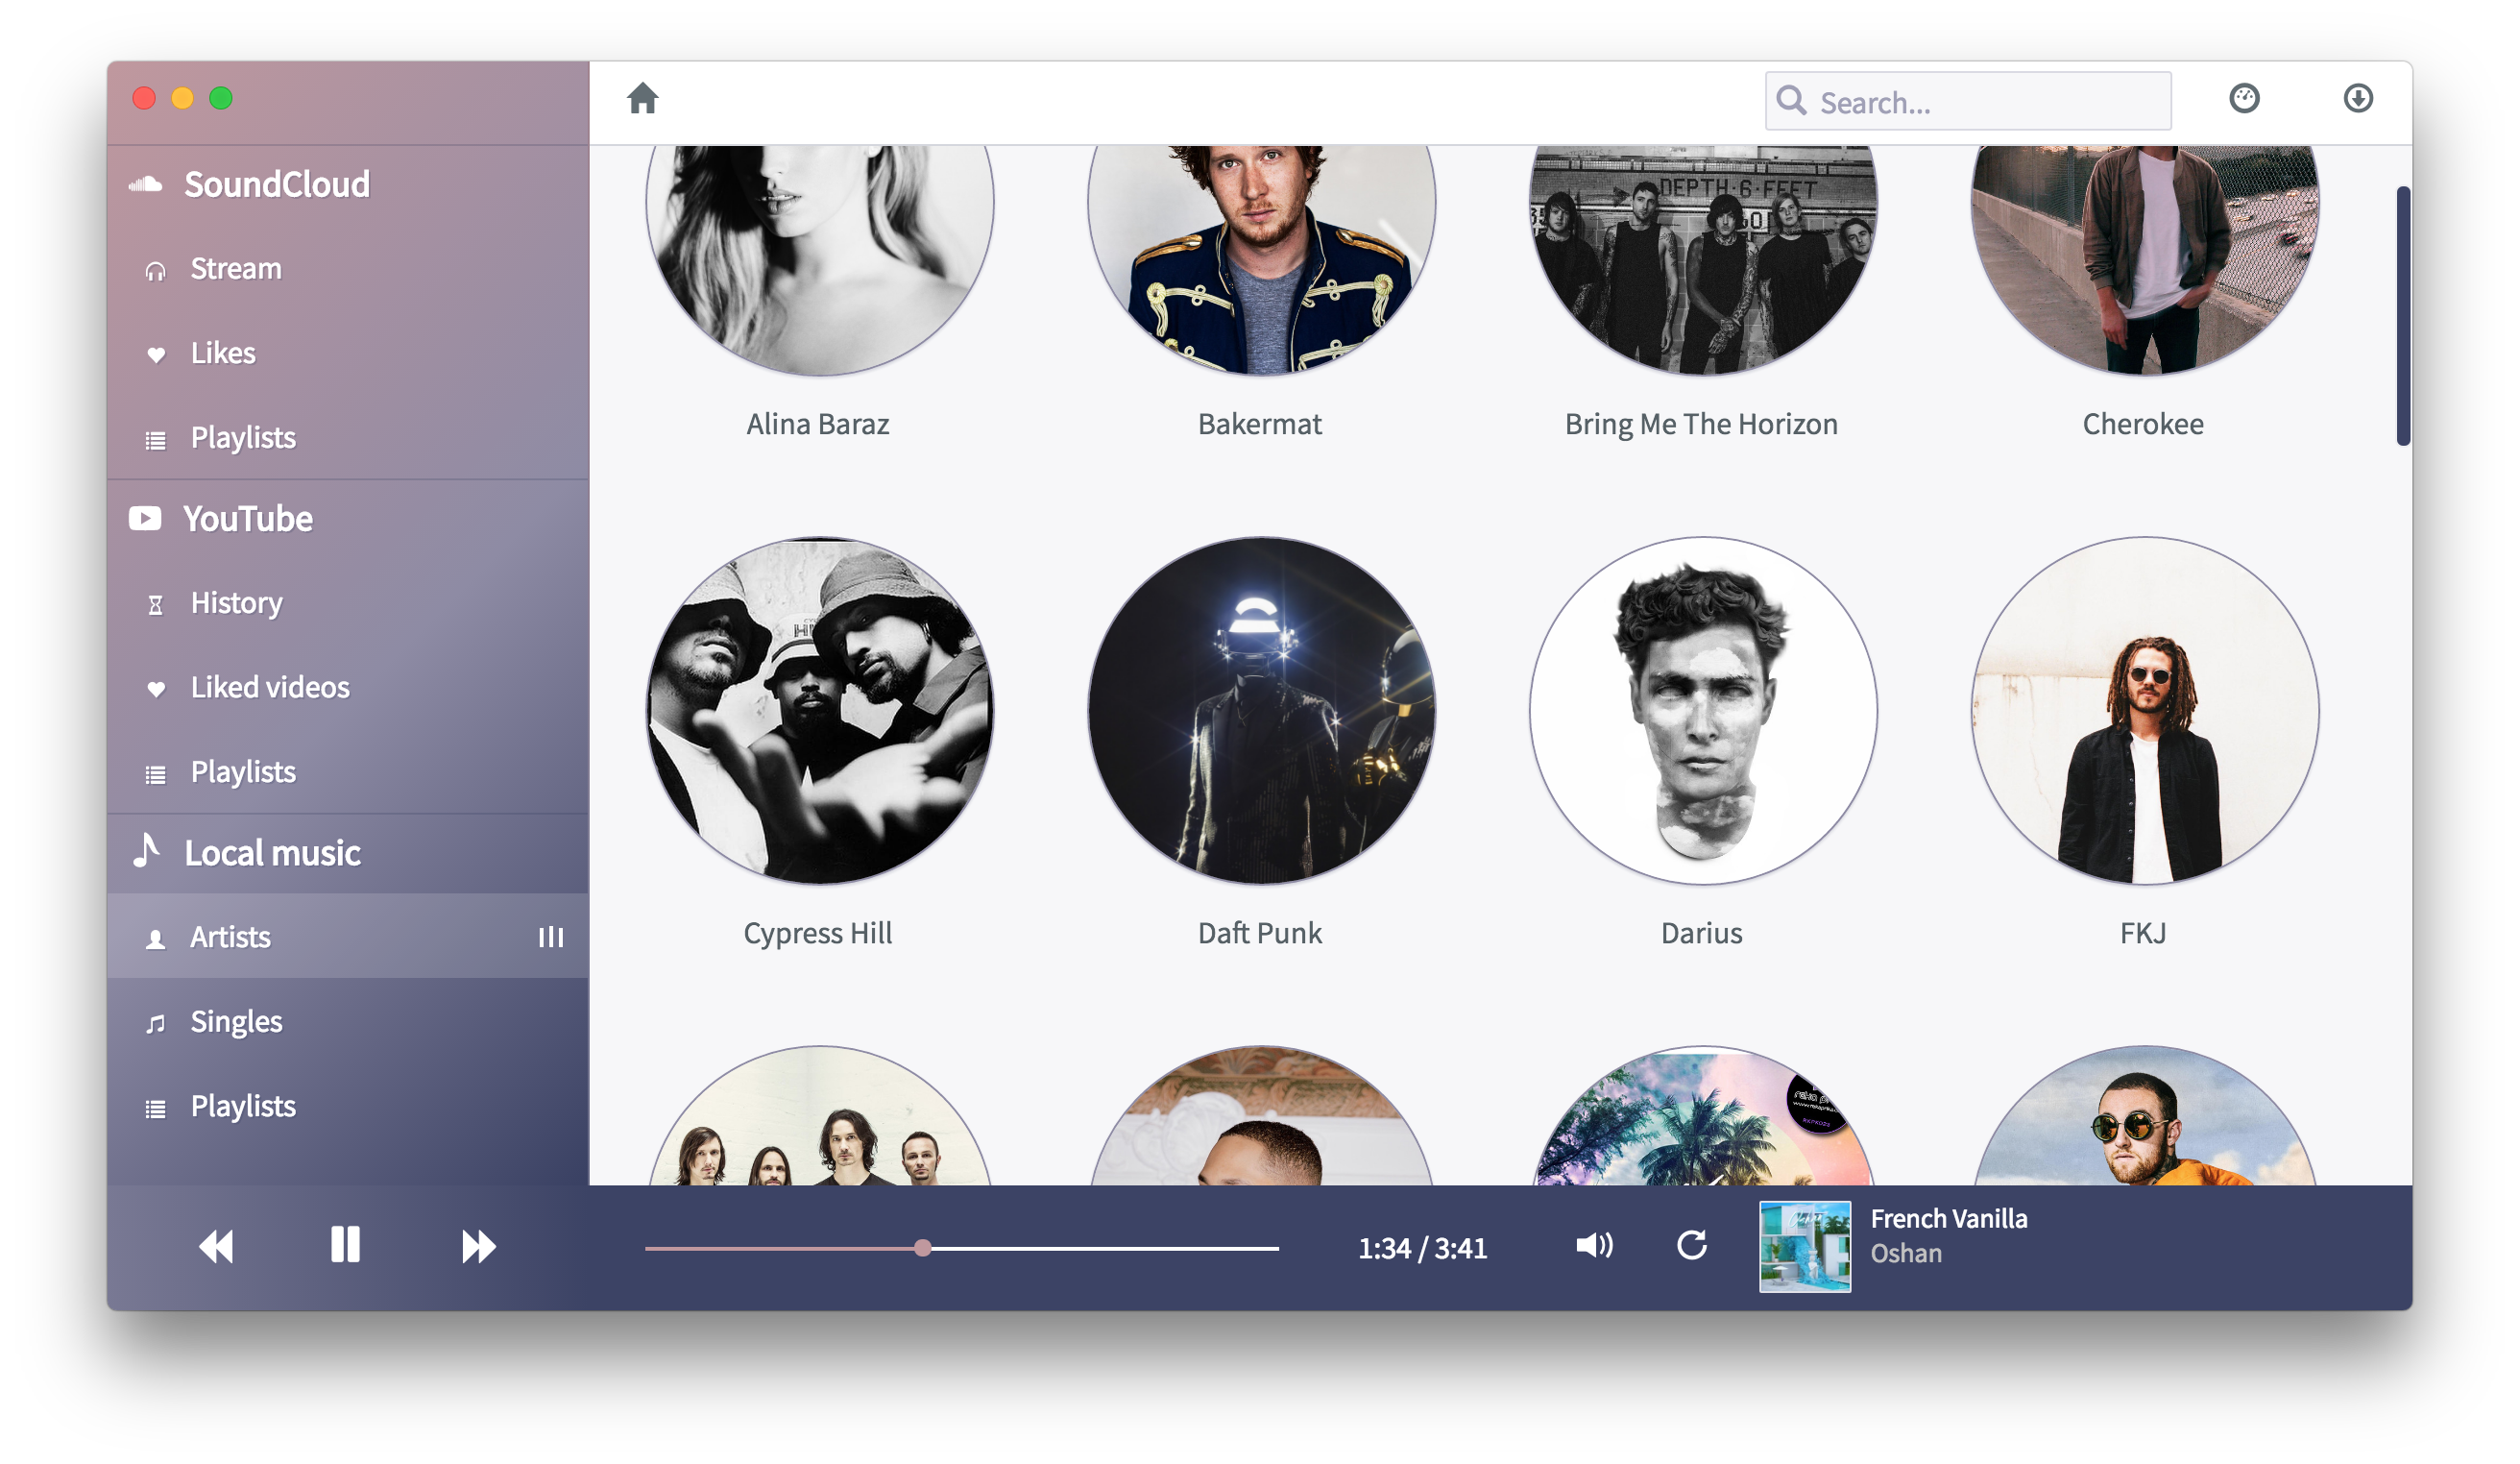Click the heart icon next to Likes
The image size is (2520, 1464).
pyautogui.click(x=155, y=355)
